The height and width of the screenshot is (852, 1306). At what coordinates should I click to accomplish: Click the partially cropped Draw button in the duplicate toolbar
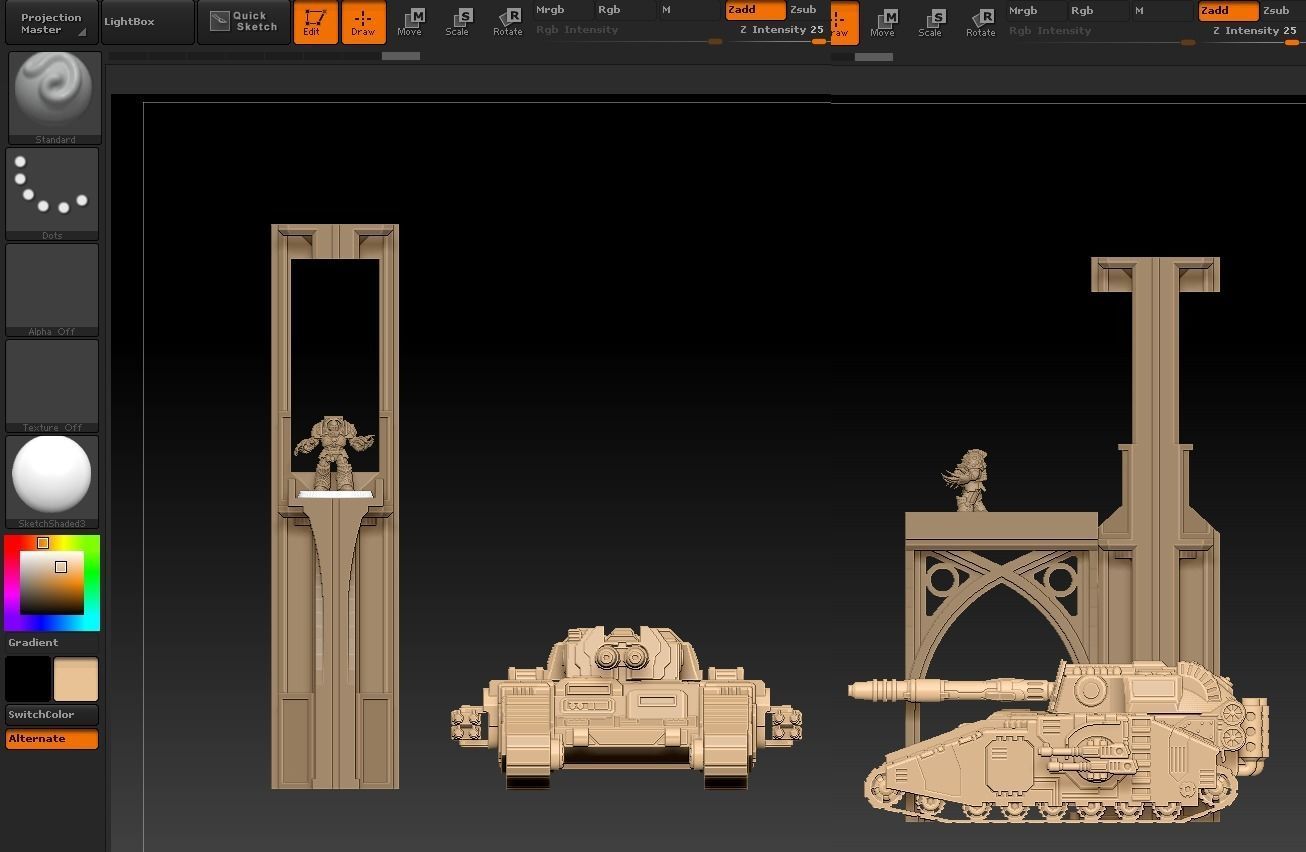point(843,23)
